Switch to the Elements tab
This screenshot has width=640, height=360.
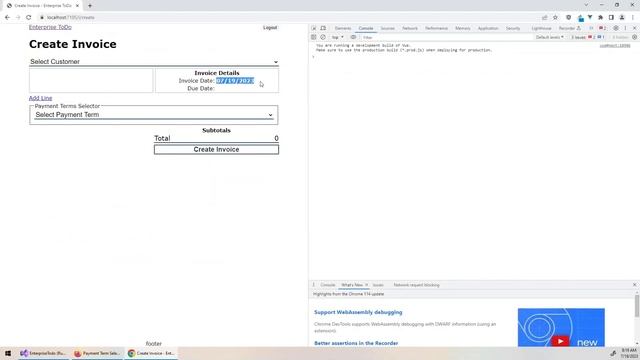[342, 28]
